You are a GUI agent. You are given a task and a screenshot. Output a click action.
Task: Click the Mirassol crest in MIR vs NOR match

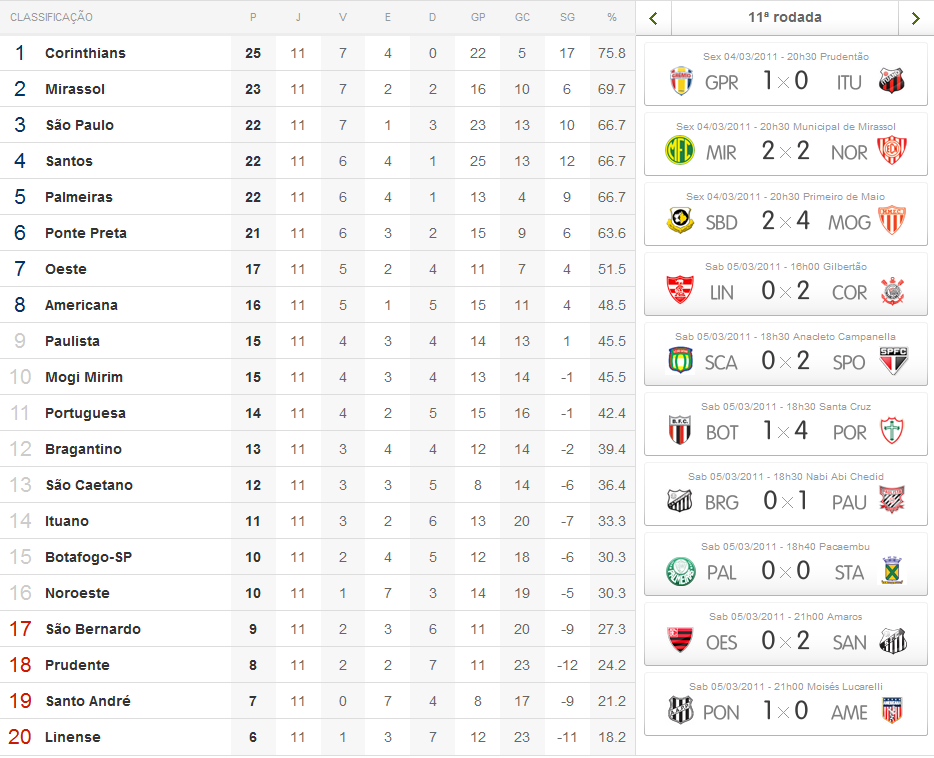point(681,151)
